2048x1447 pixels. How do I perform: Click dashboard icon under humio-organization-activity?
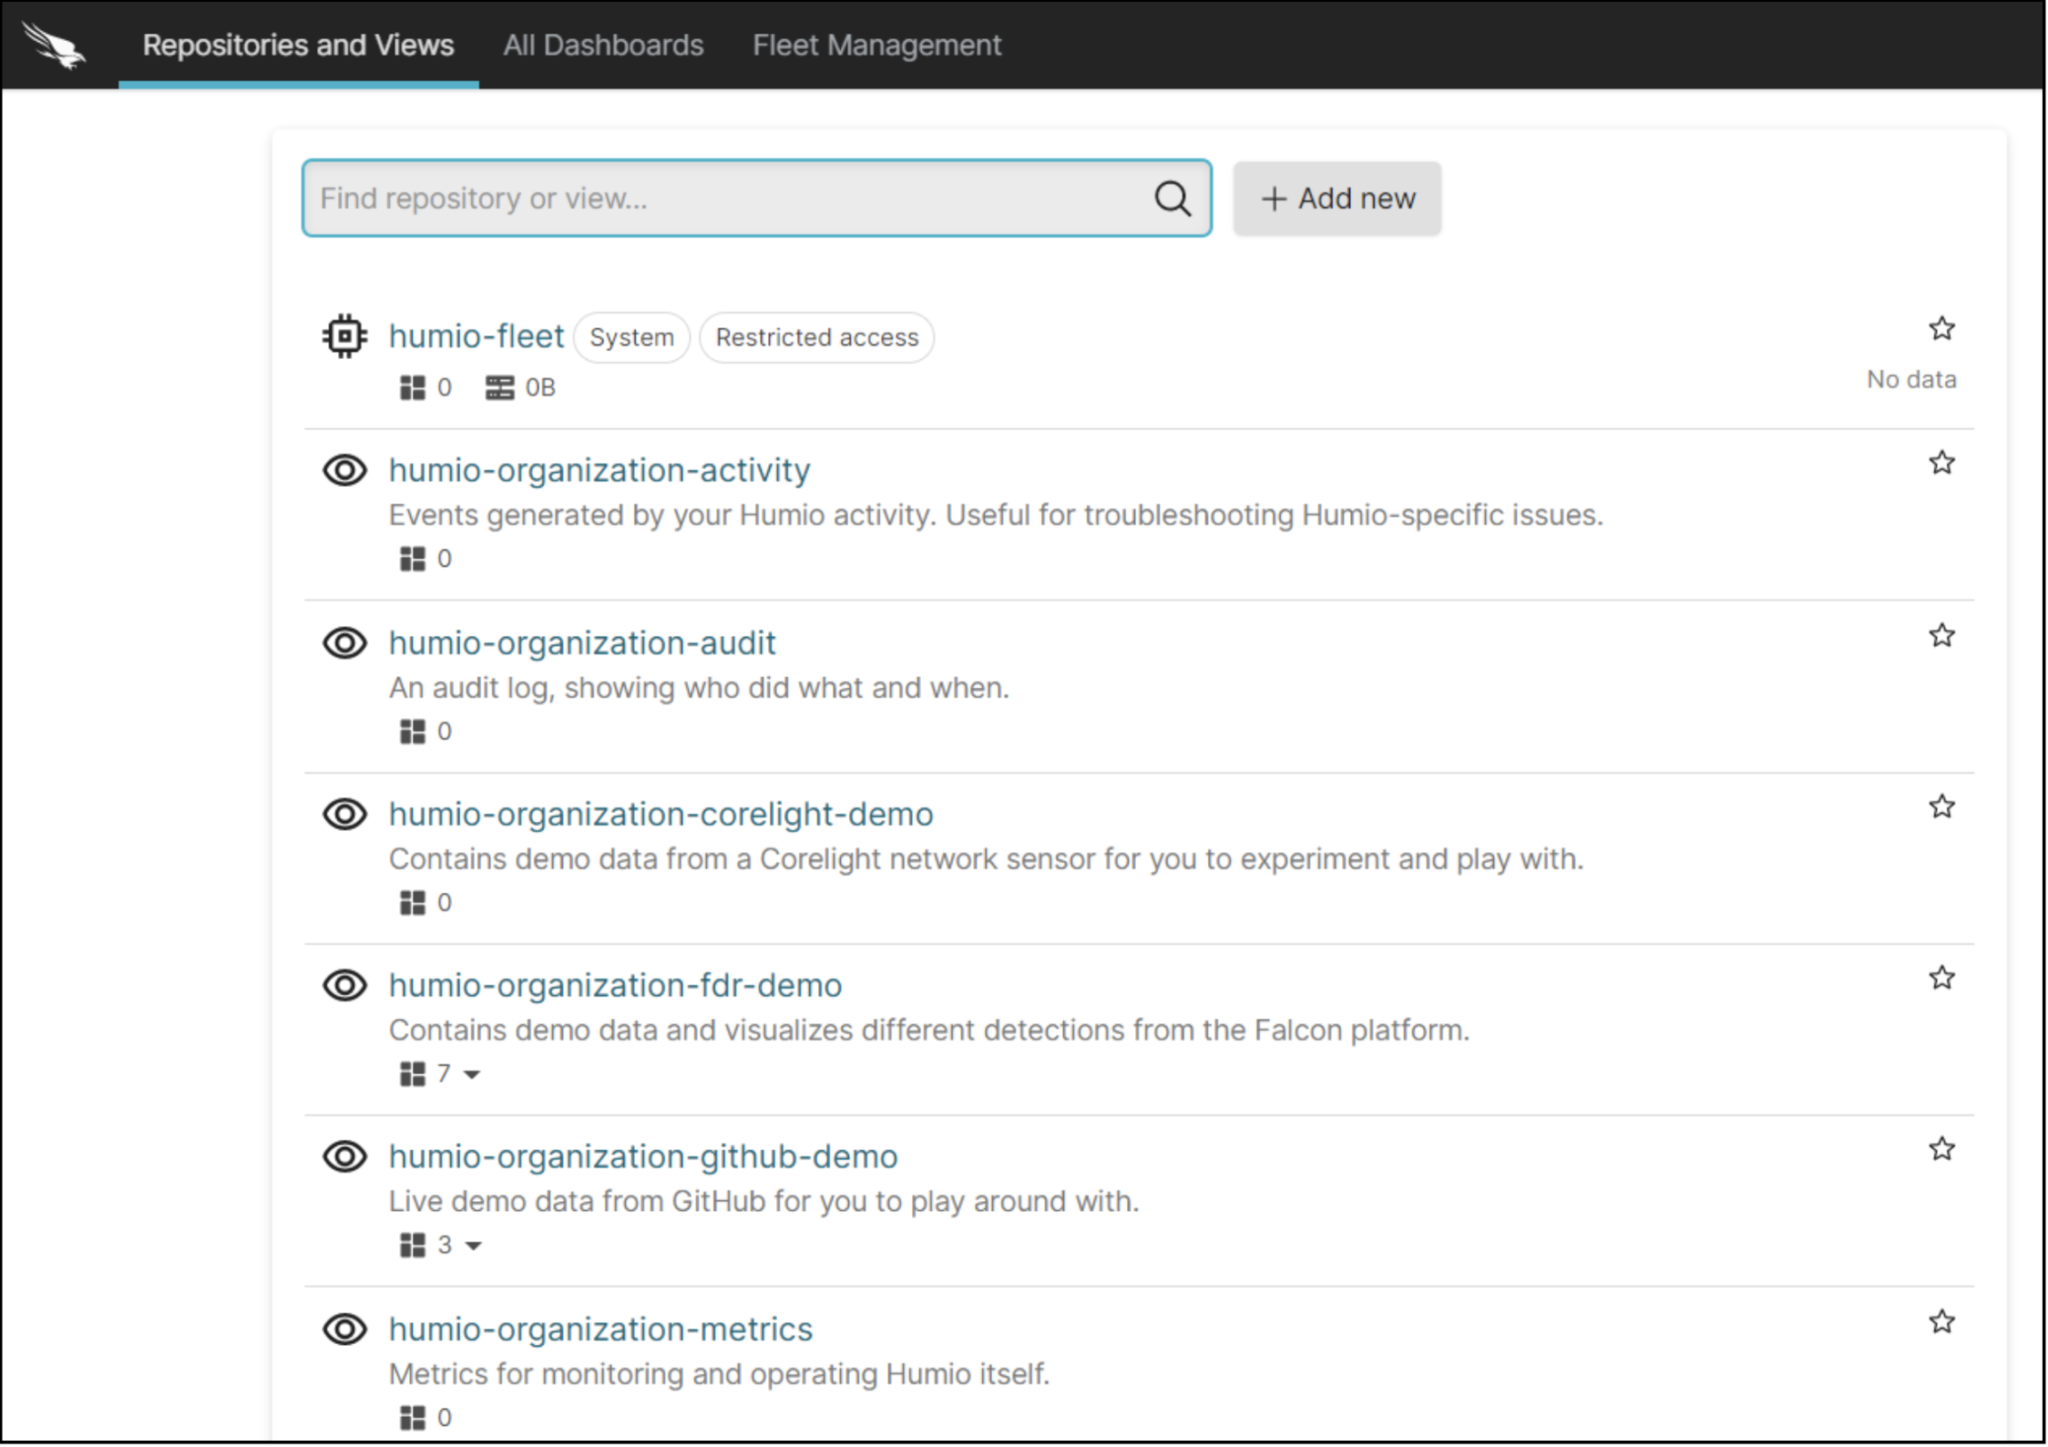[x=413, y=559]
